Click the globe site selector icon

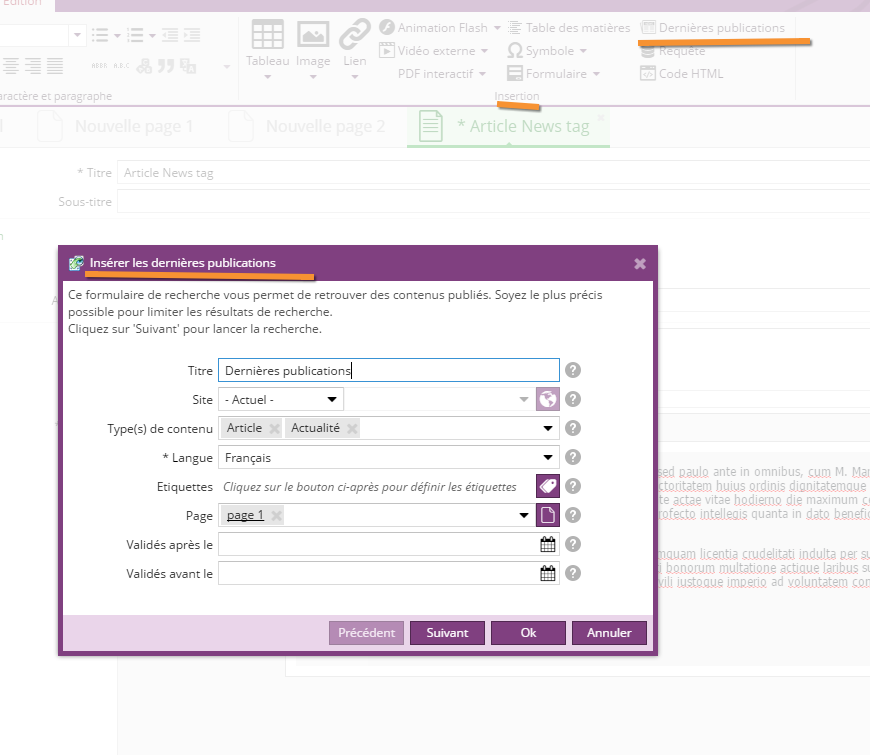tap(547, 399)
